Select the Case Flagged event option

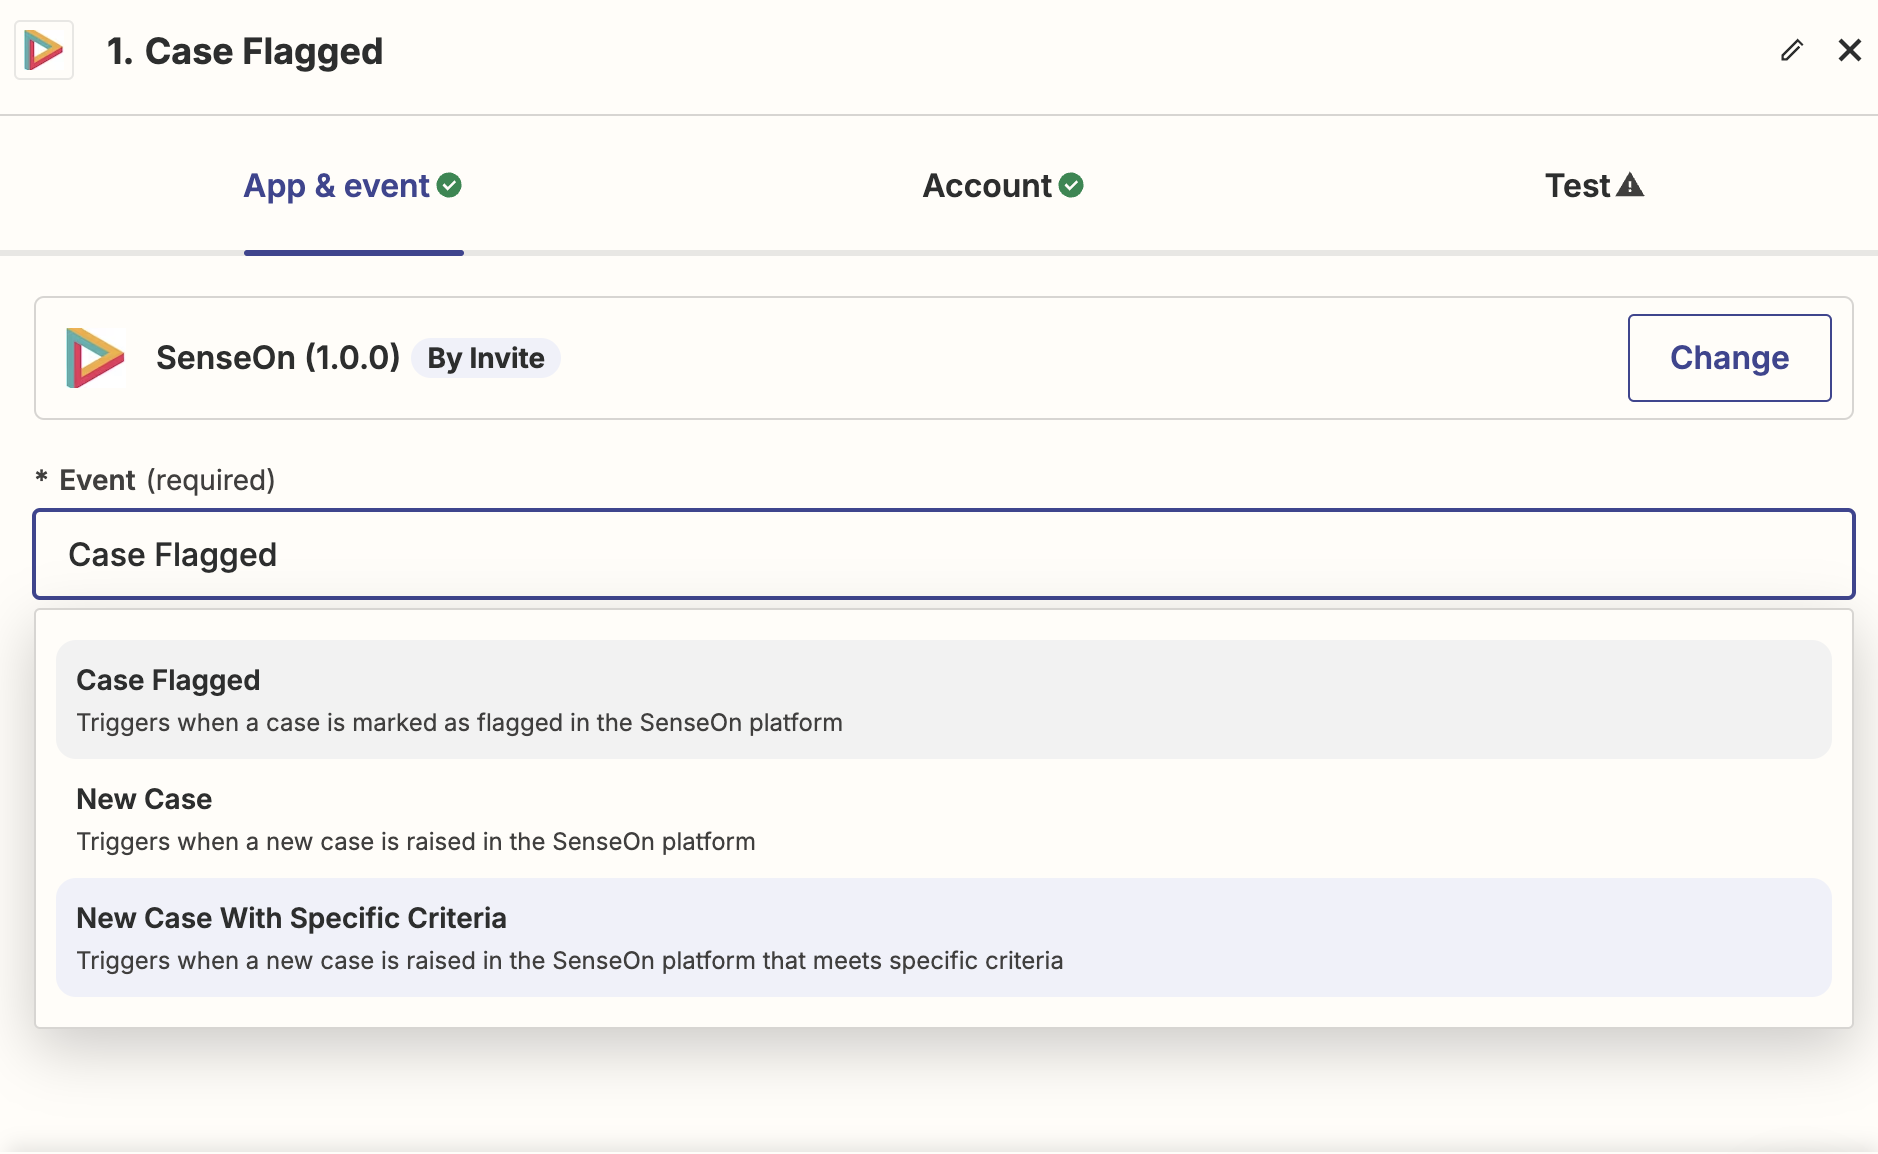[x=944, y=700]
